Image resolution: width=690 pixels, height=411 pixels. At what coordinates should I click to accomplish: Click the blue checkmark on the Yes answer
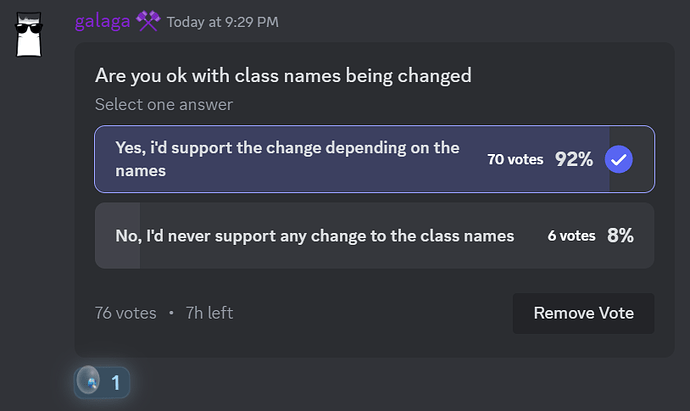point(618,159)
